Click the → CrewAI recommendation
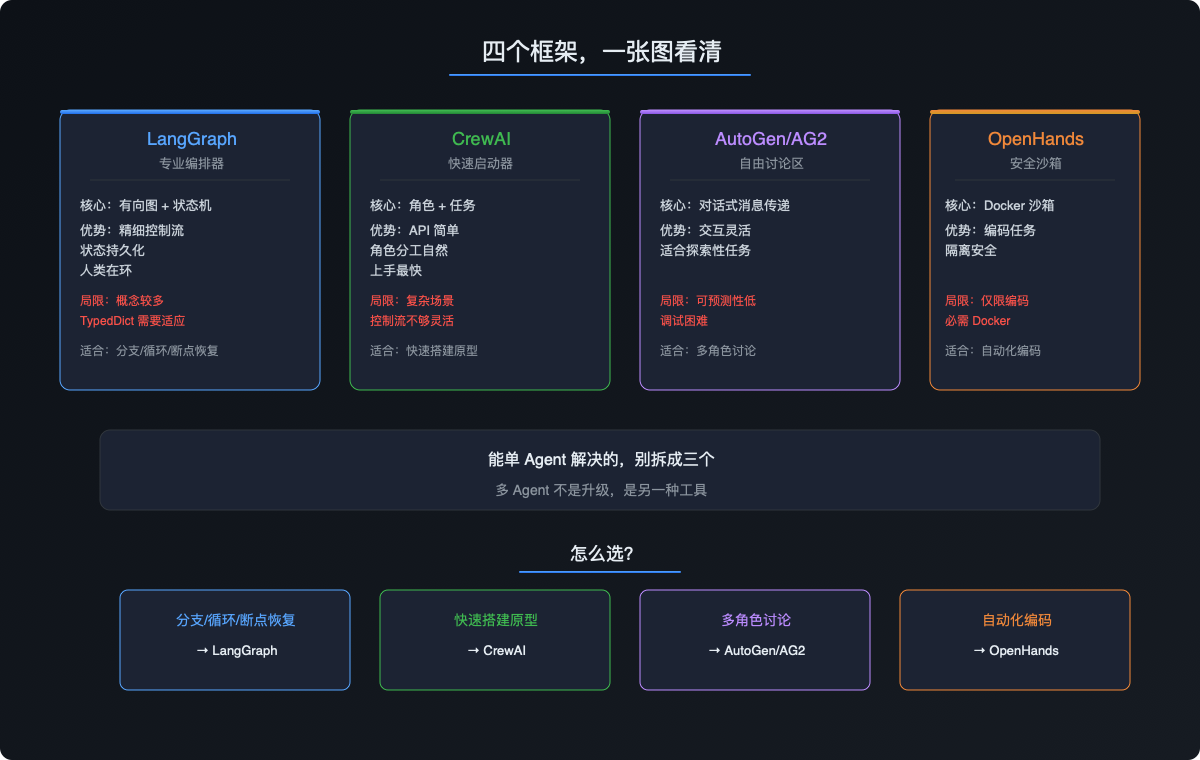Image resolution: width=1200 pixels, height=760 pixels. [496, 650]
